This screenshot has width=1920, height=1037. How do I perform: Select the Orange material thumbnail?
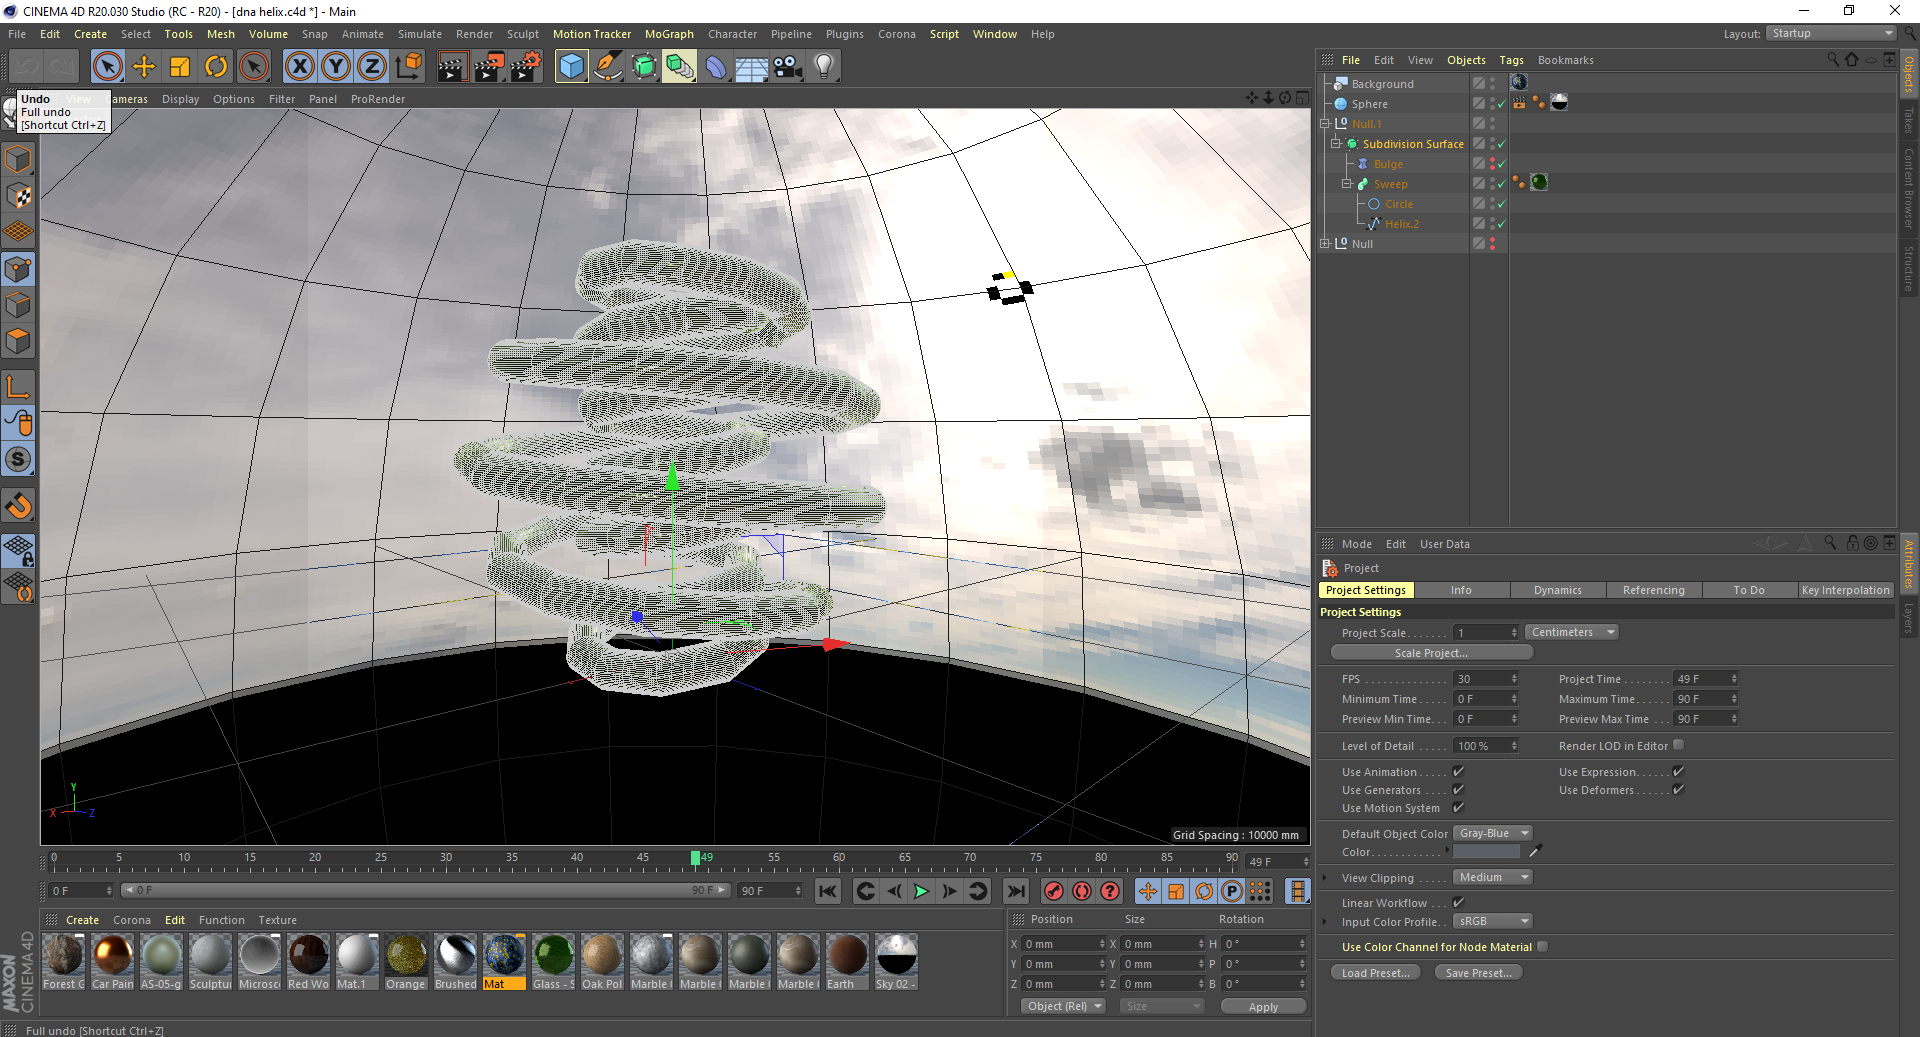[x=406, y=961]
